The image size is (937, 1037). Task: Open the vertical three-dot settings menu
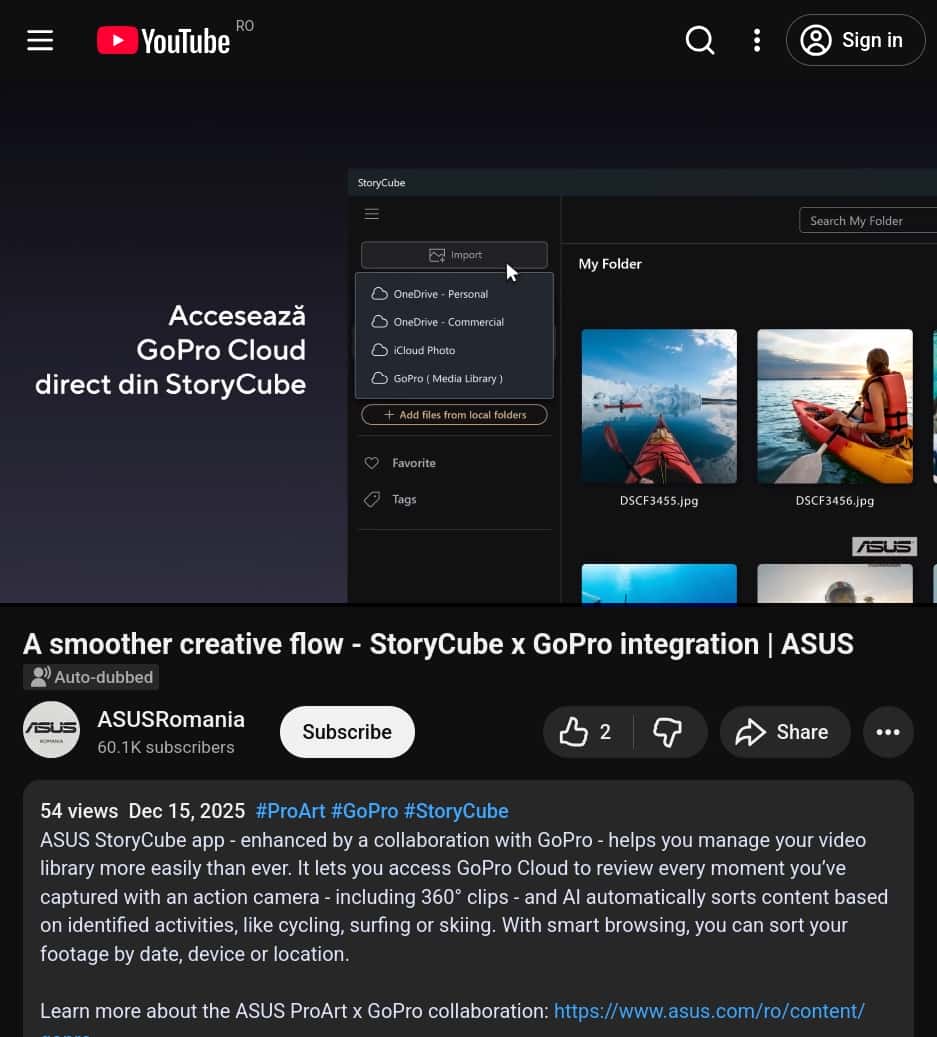point(757,40)
